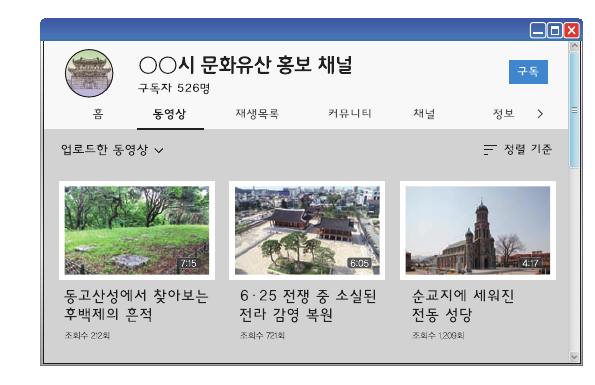Click the view count under the 동고산성 video

pos(87,335)
